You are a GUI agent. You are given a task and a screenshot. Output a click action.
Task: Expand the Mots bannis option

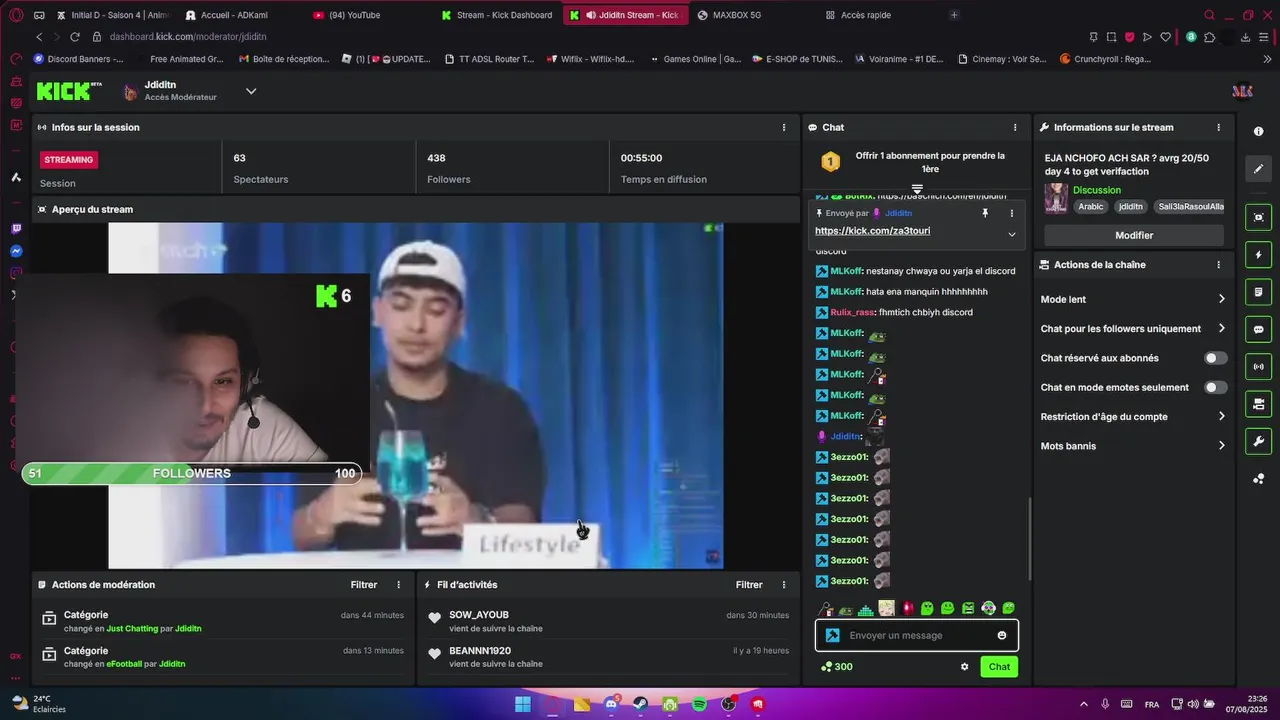click(x=1133, y=446)
